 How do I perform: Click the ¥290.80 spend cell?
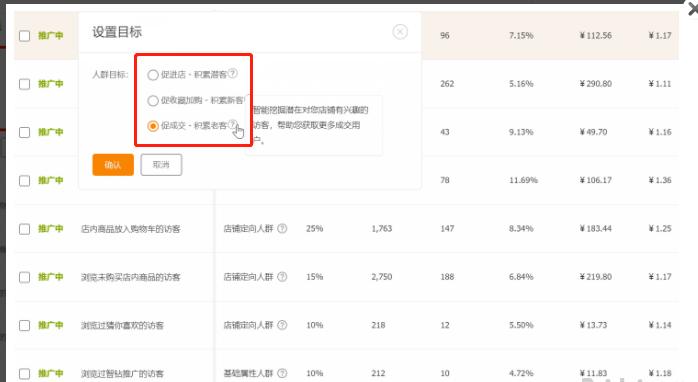point(596,84)
